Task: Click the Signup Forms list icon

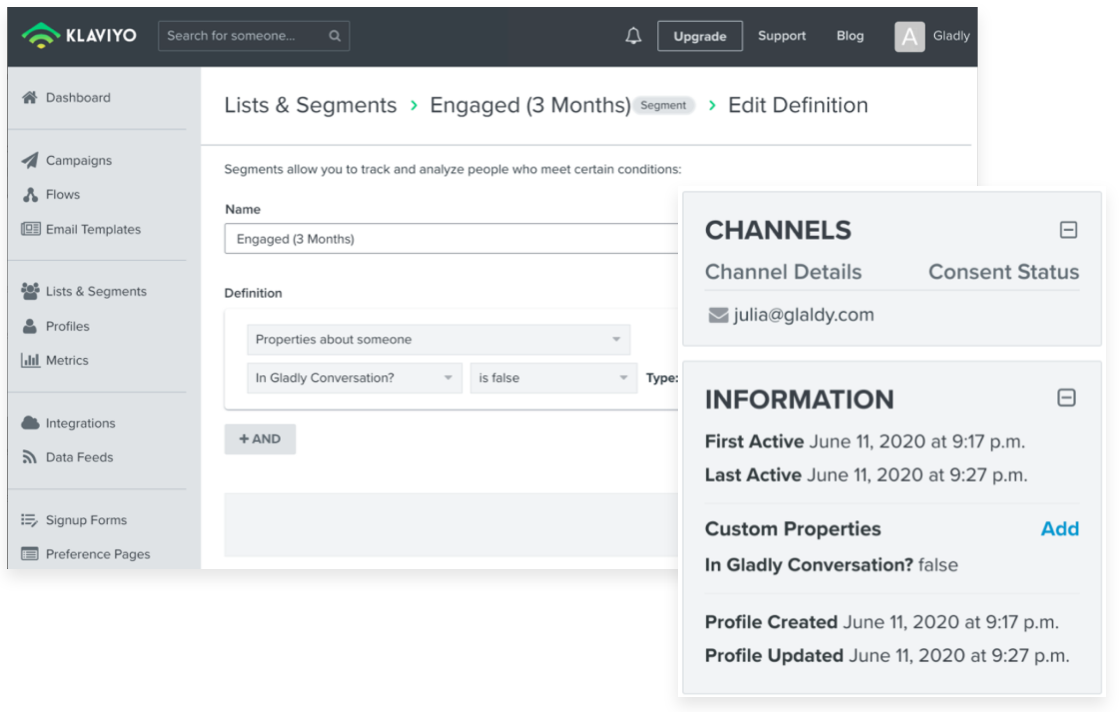Action: [29, 519]
